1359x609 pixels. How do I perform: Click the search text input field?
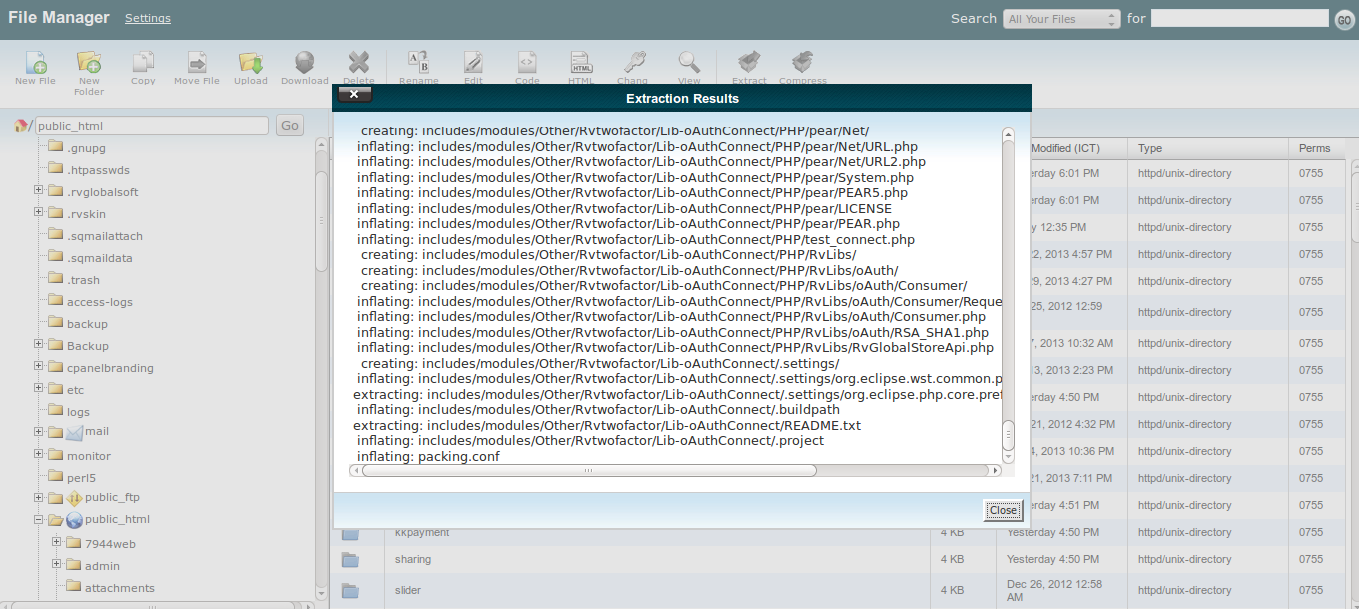click(x=1239, y=18)
